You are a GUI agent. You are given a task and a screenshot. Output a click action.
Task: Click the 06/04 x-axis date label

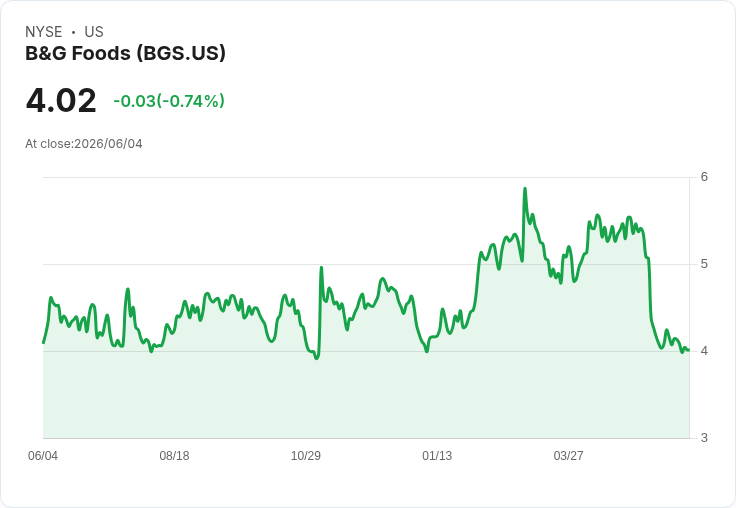(x=43, y=455)
